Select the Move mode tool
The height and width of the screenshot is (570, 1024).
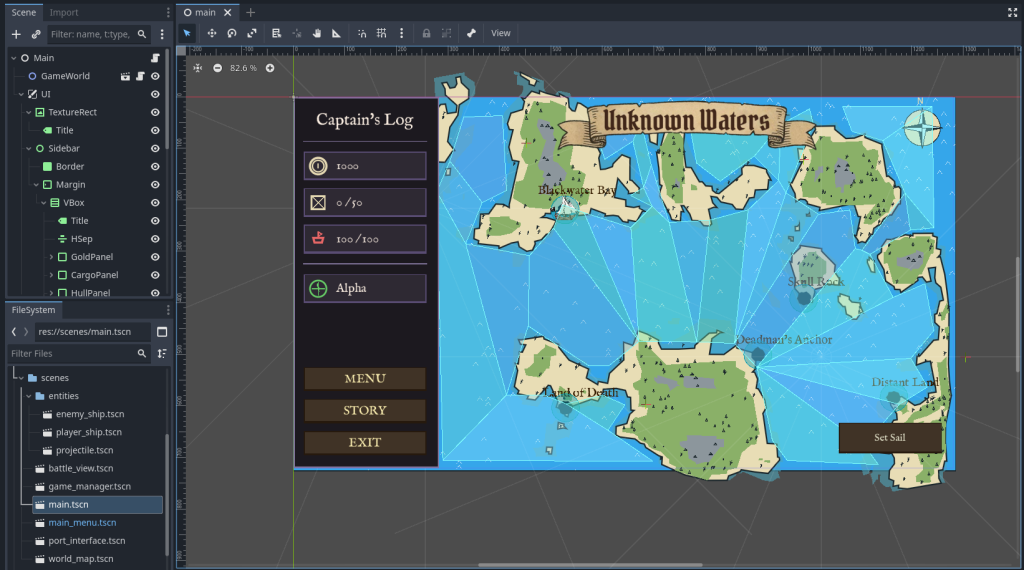tap(212, 33)
